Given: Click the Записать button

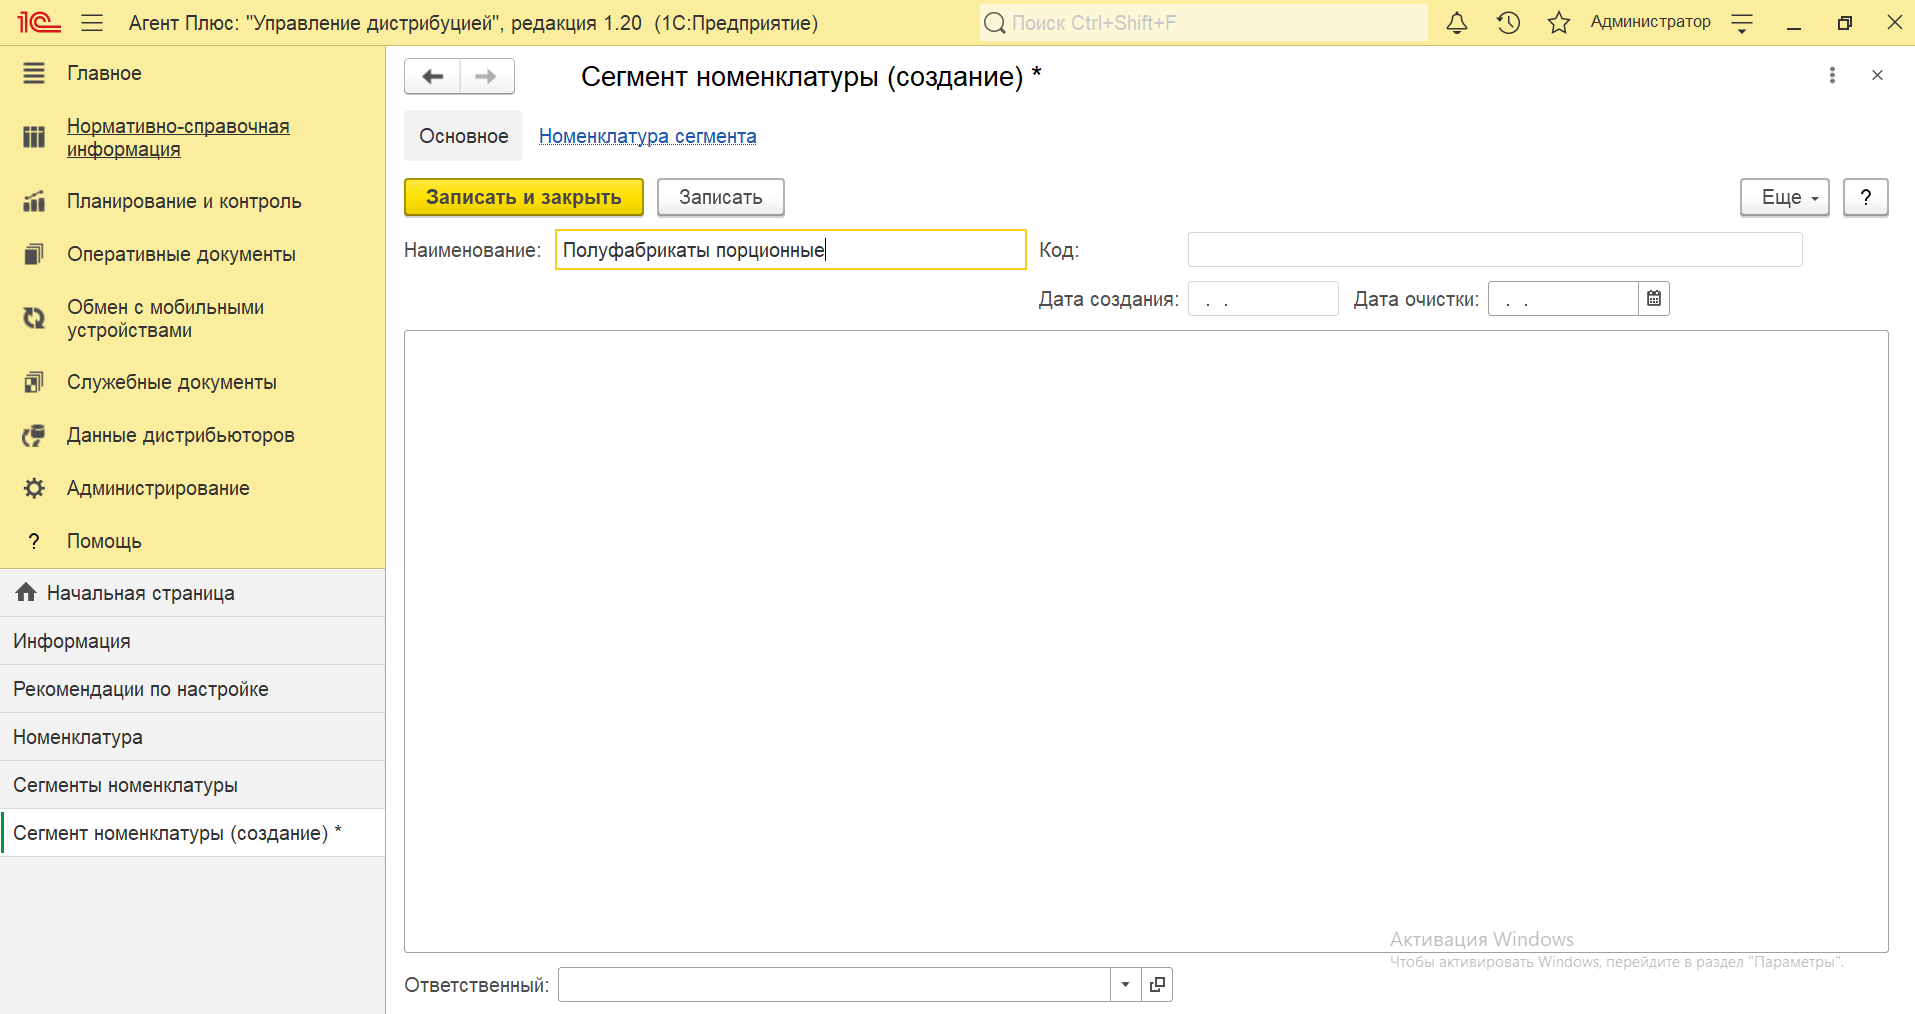Looking at the screenshot, I should coord(720,197).
